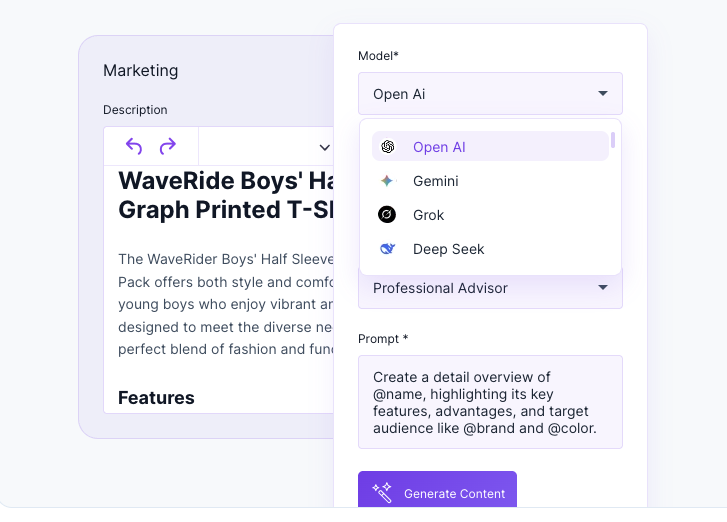Select Deep Seek option
The height and width of the screenshot is (522, 727).
tap(490, 249)
